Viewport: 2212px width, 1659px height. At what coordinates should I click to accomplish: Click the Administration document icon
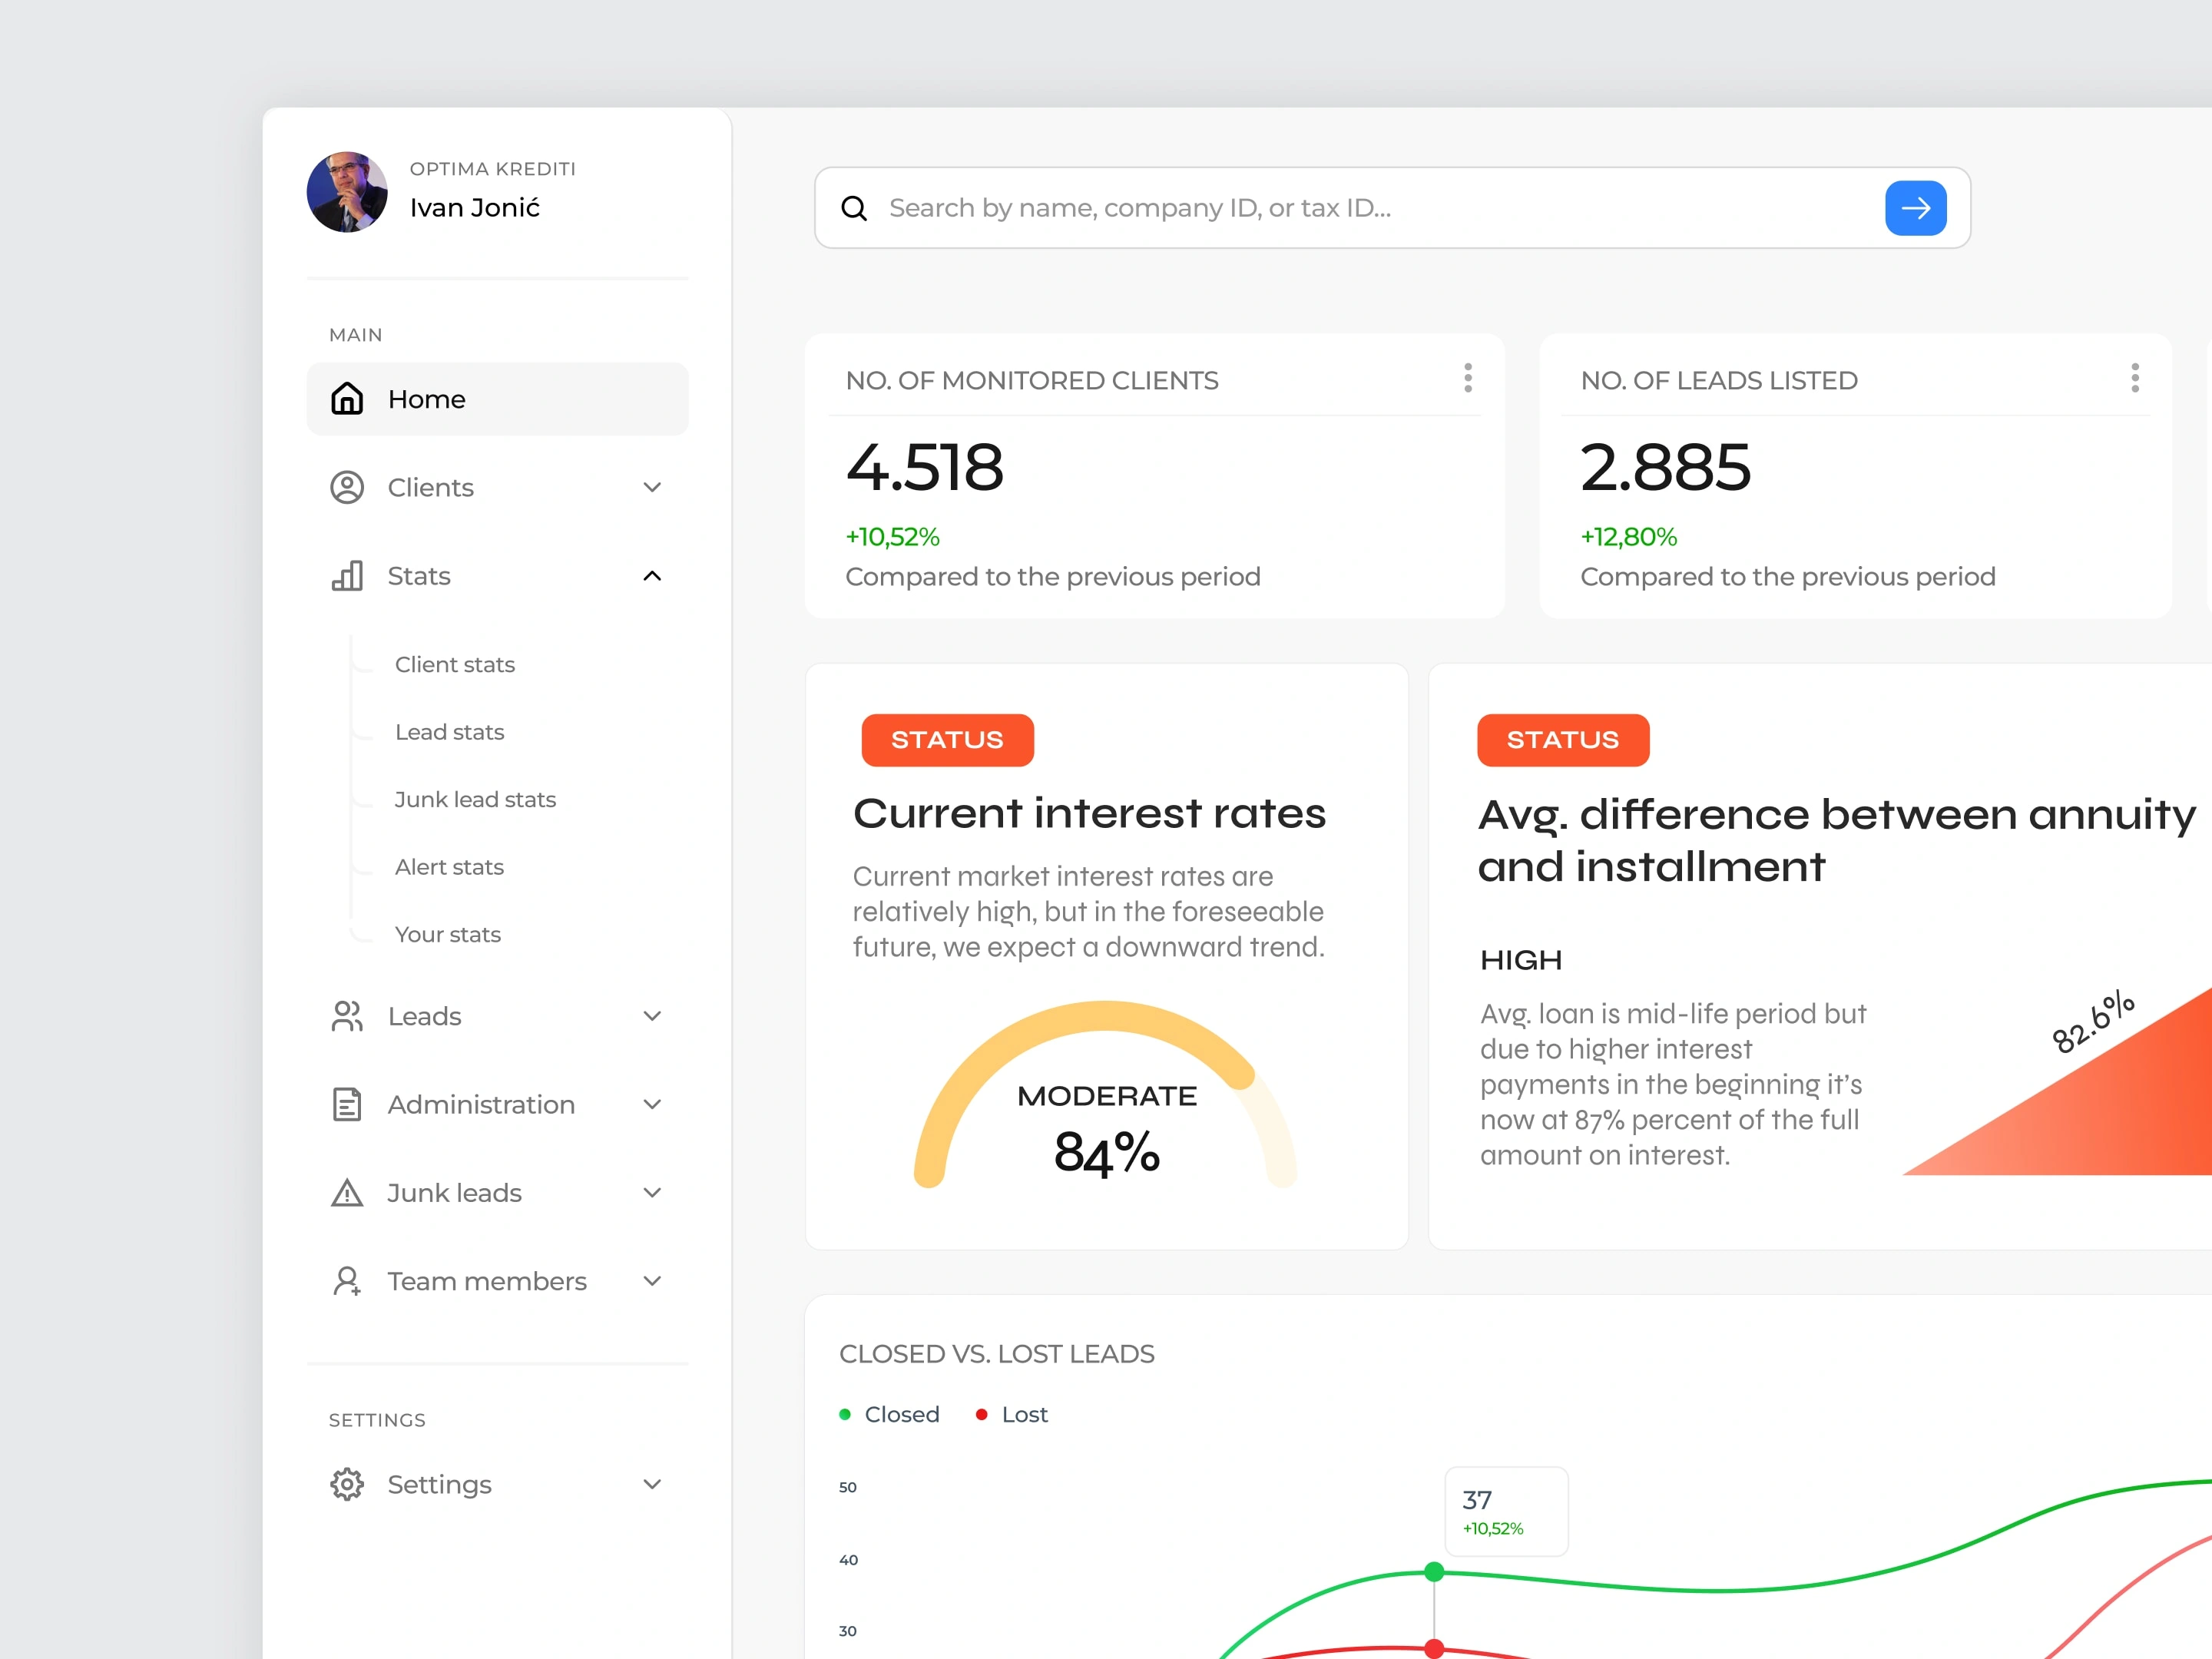click(347, 1104)
